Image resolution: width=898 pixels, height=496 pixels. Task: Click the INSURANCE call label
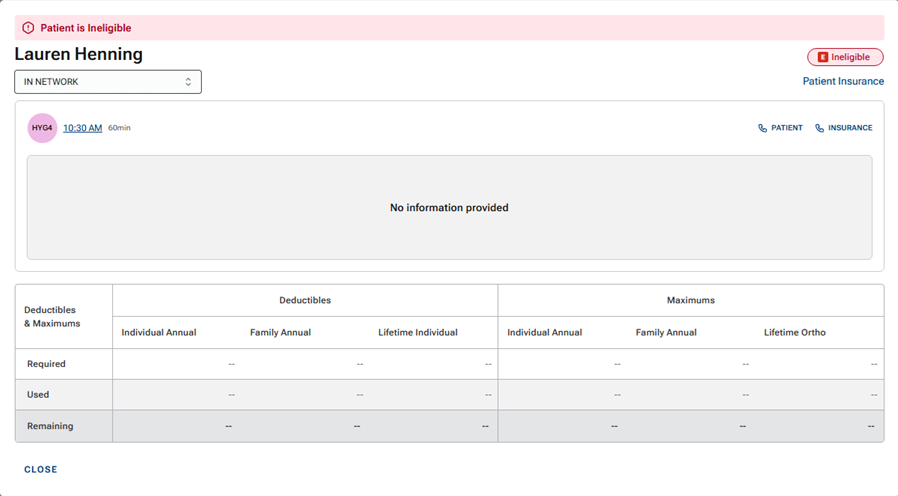point(850,128)
